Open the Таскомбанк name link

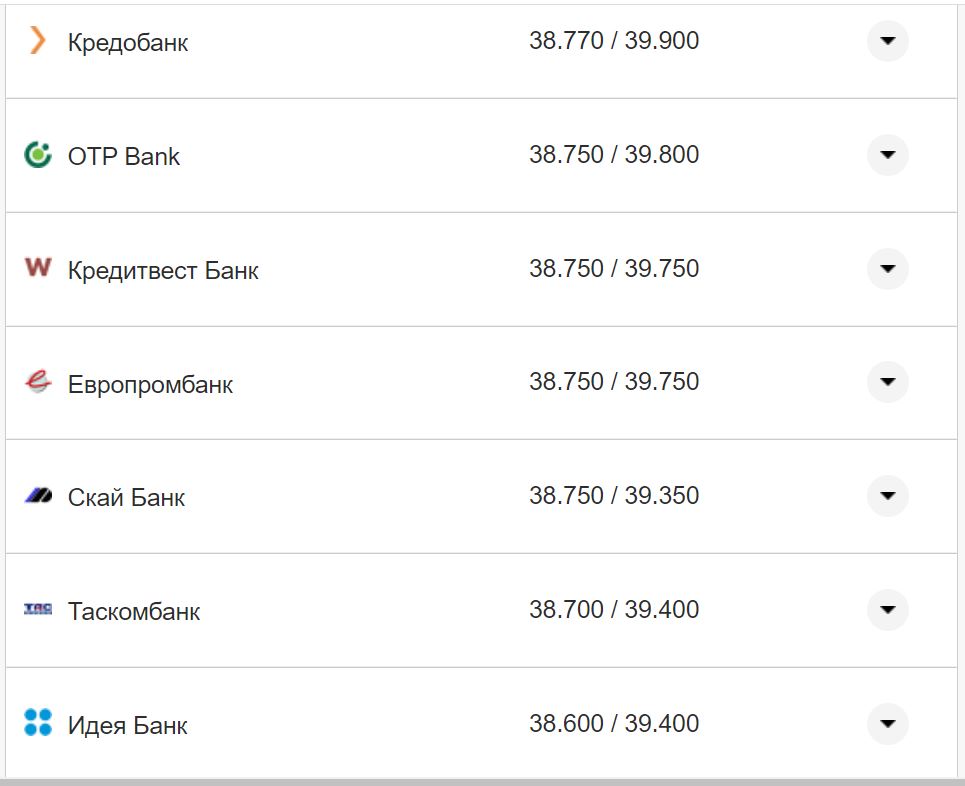pyautogui.click(x=134, y=611)
